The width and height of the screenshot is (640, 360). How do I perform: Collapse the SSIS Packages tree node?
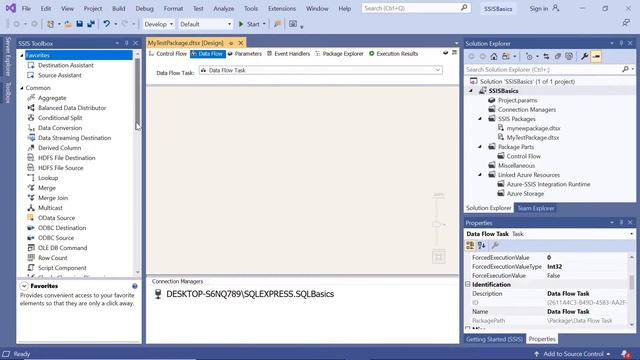click(x=480, y=119)
